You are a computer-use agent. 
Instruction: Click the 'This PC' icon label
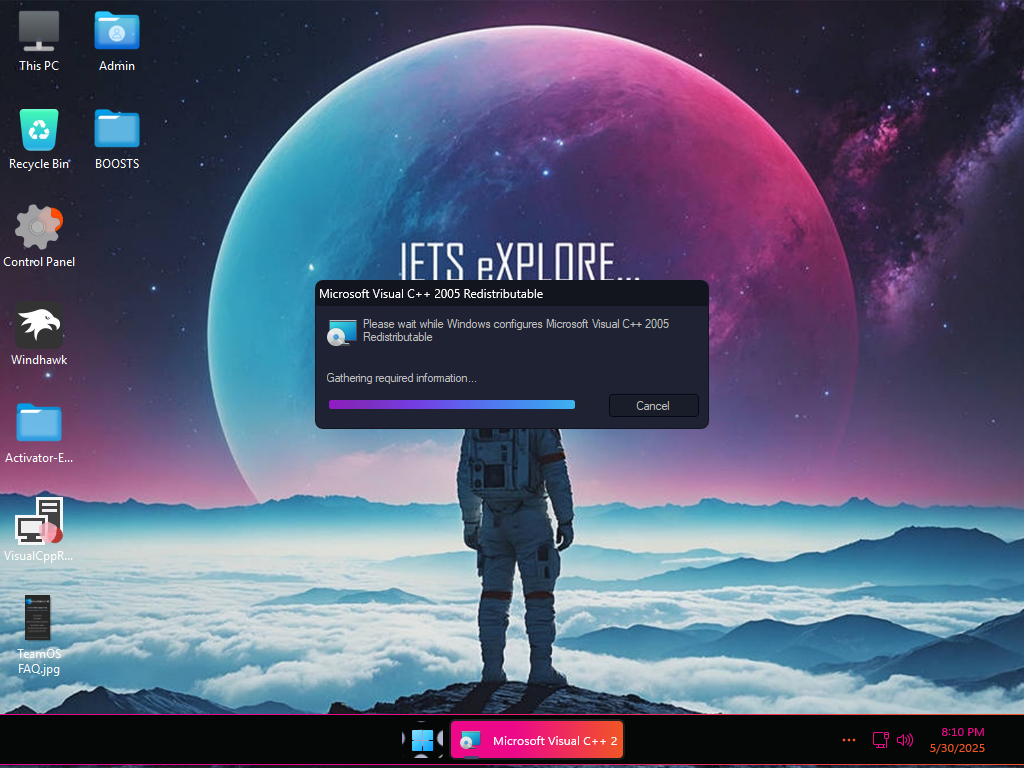click(x=39, y=66)
